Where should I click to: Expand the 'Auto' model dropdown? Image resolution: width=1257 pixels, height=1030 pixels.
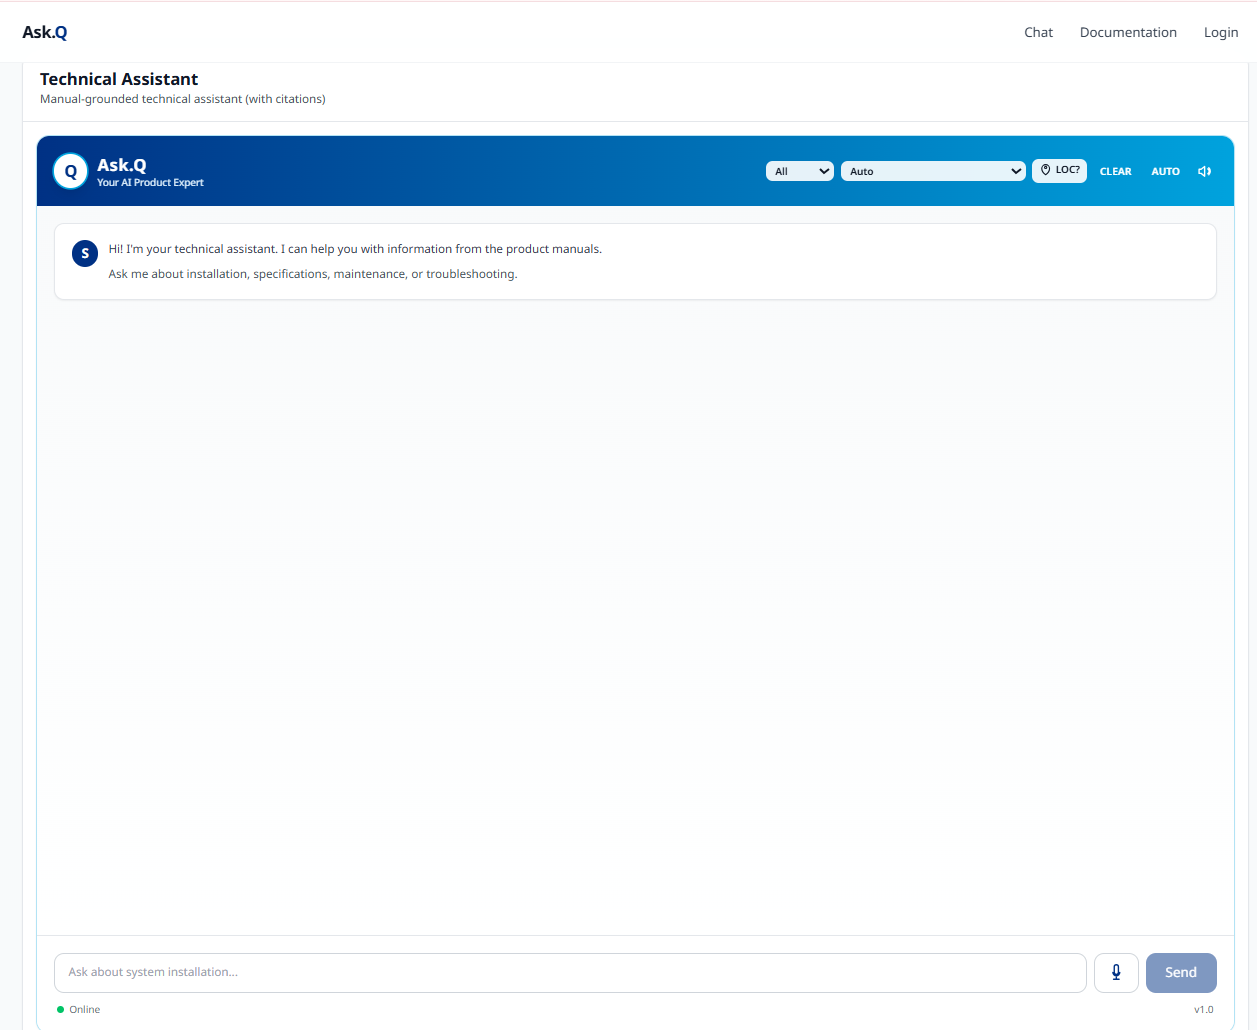point(933,171)
